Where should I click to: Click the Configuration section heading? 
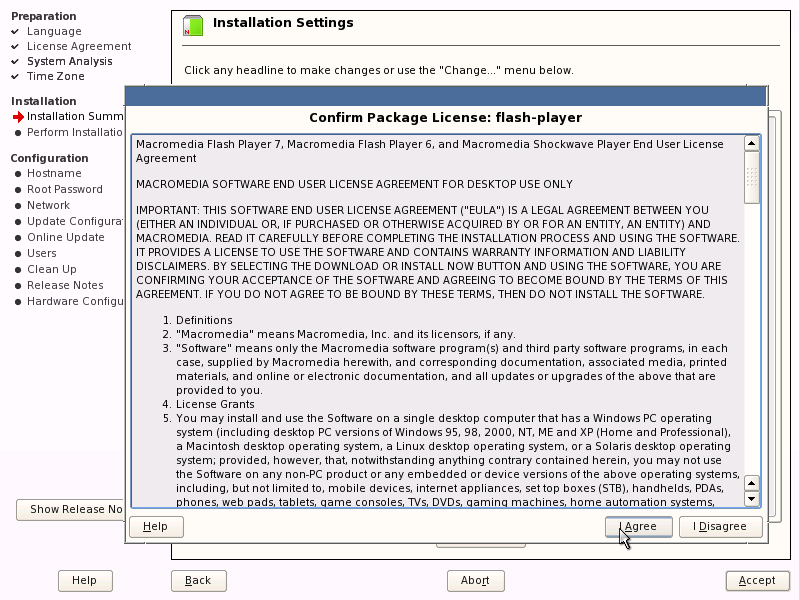[x=49, y=158]
